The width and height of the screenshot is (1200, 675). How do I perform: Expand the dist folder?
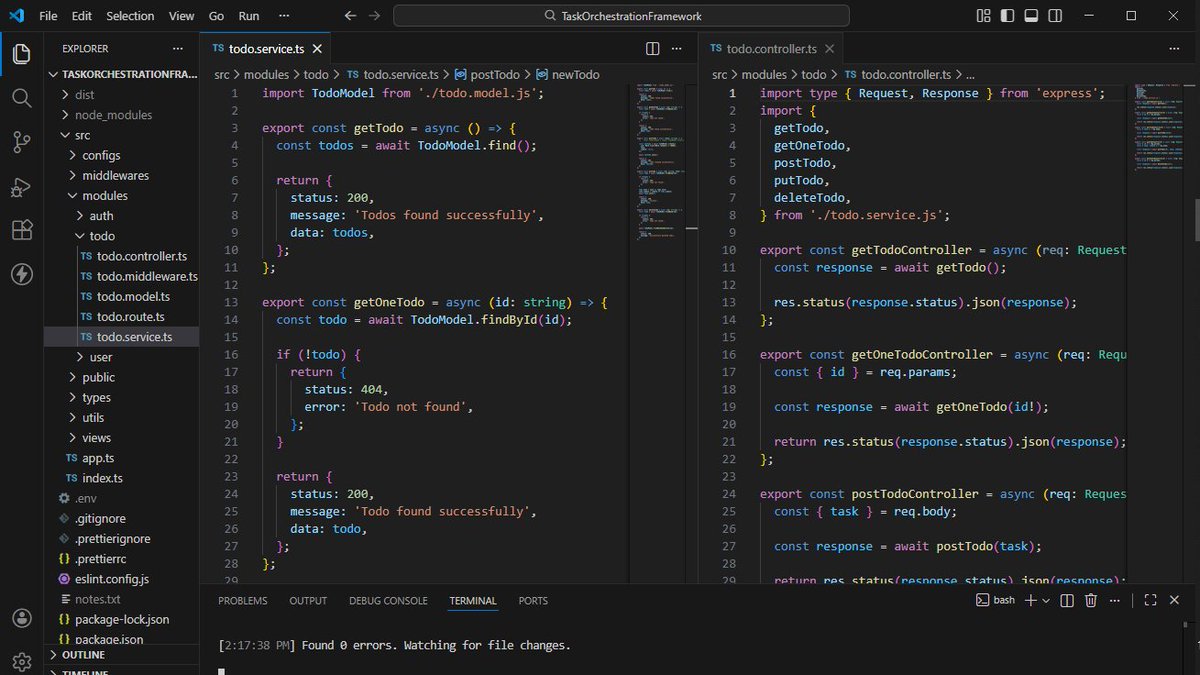[122, 94]
